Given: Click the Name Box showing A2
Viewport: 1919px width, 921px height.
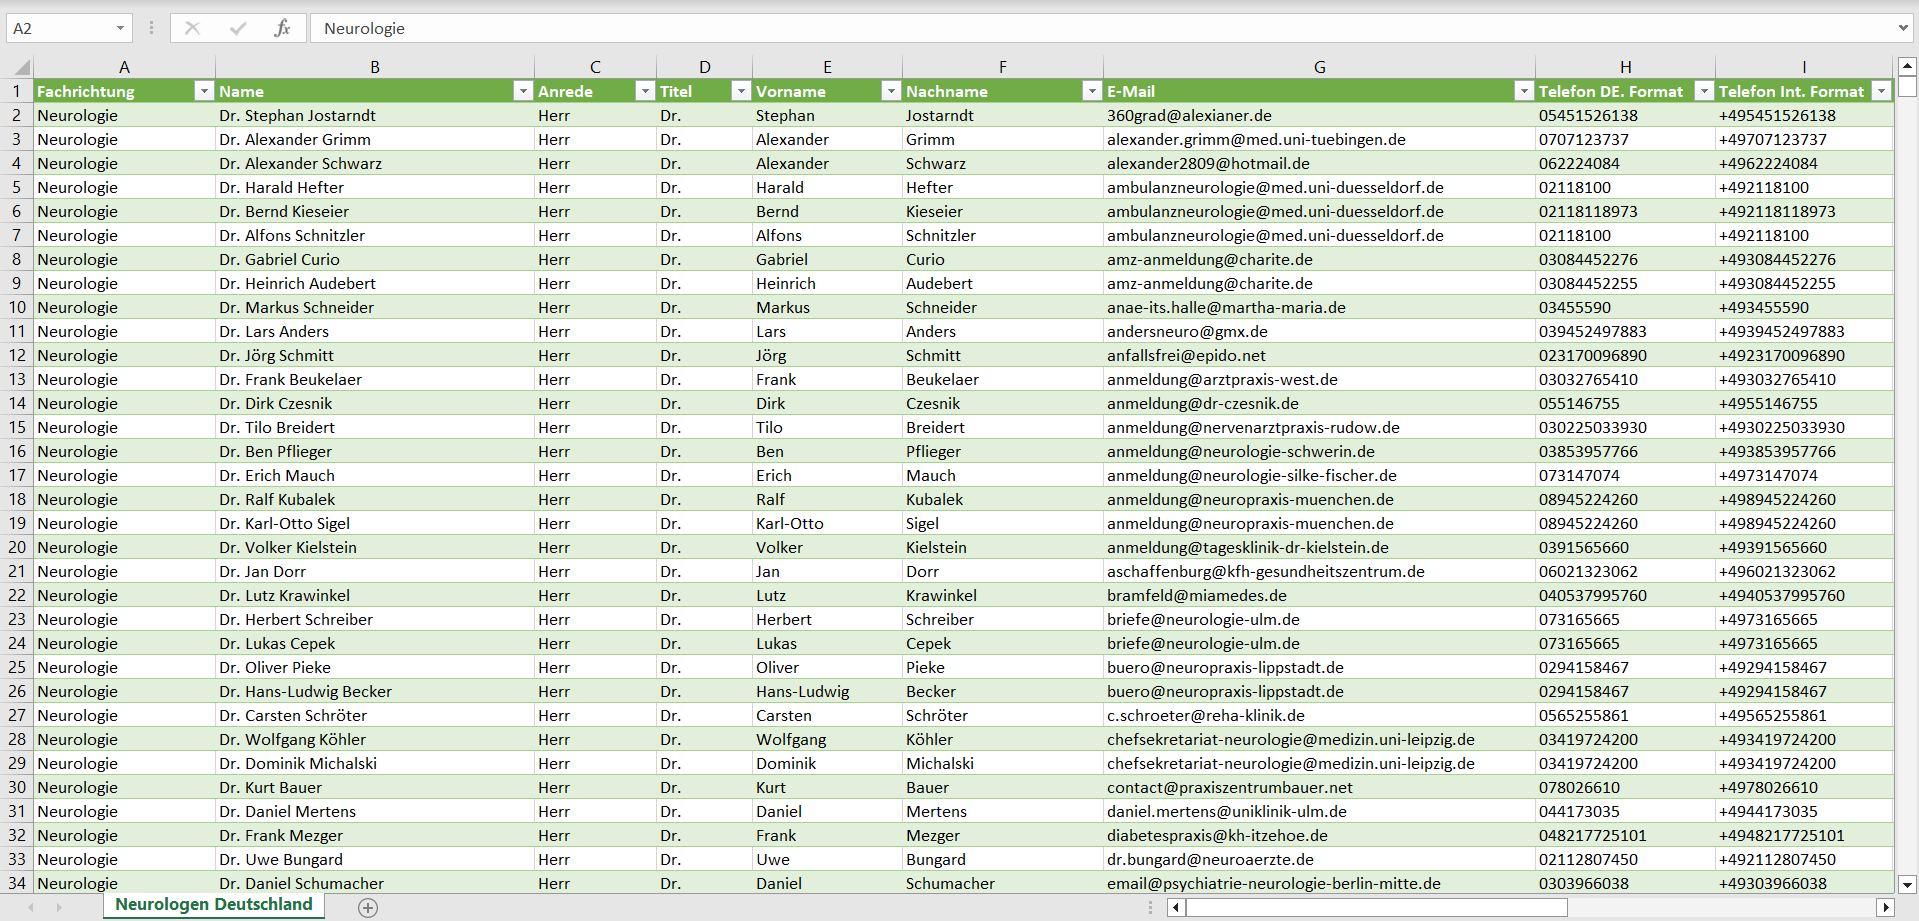Looking at the screenshot, I should coord(58,28).
